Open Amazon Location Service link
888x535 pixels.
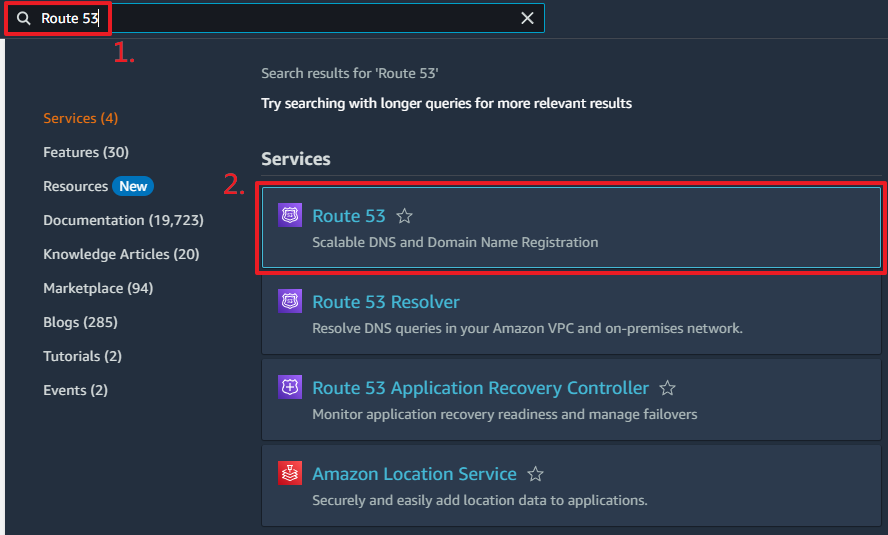[414, 474]
